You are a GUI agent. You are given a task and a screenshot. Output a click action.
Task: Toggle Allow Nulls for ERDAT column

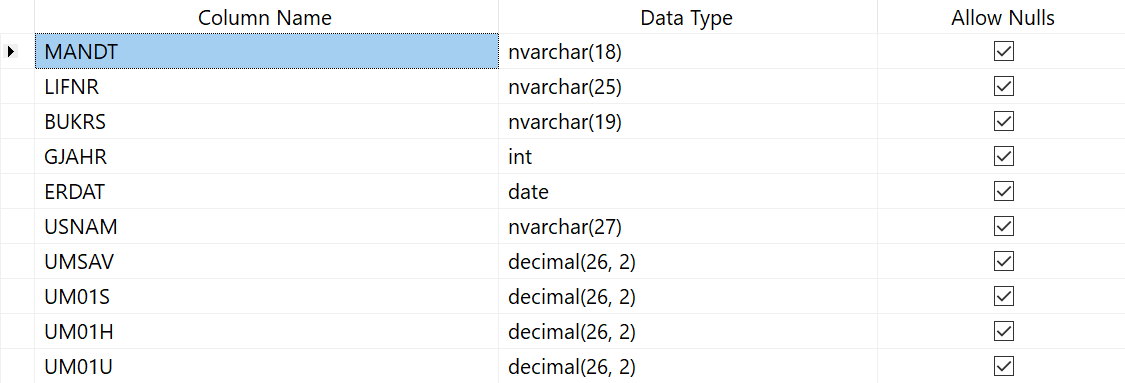[1003, 192]
